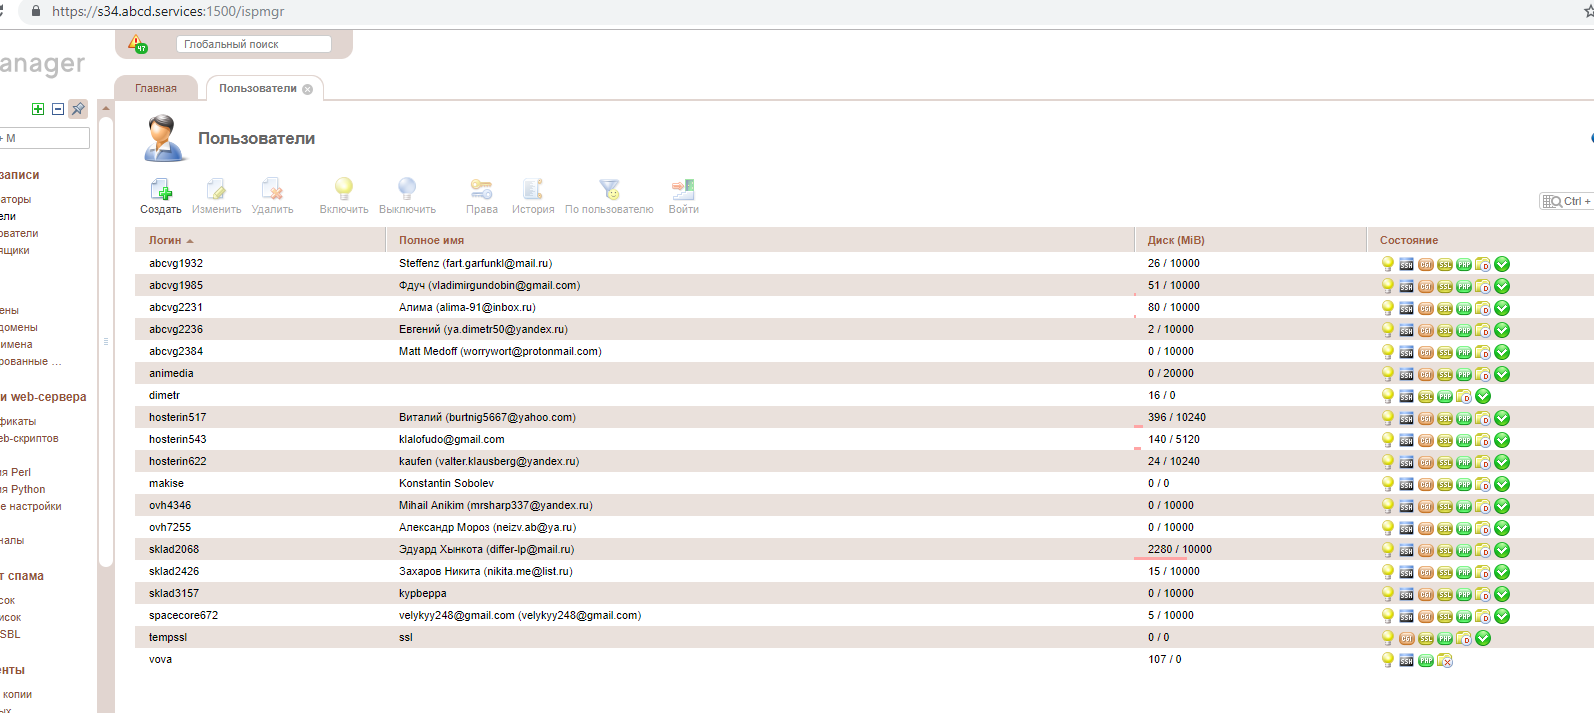Click the Создать (create user) toolbar icon

coord(160,190)
